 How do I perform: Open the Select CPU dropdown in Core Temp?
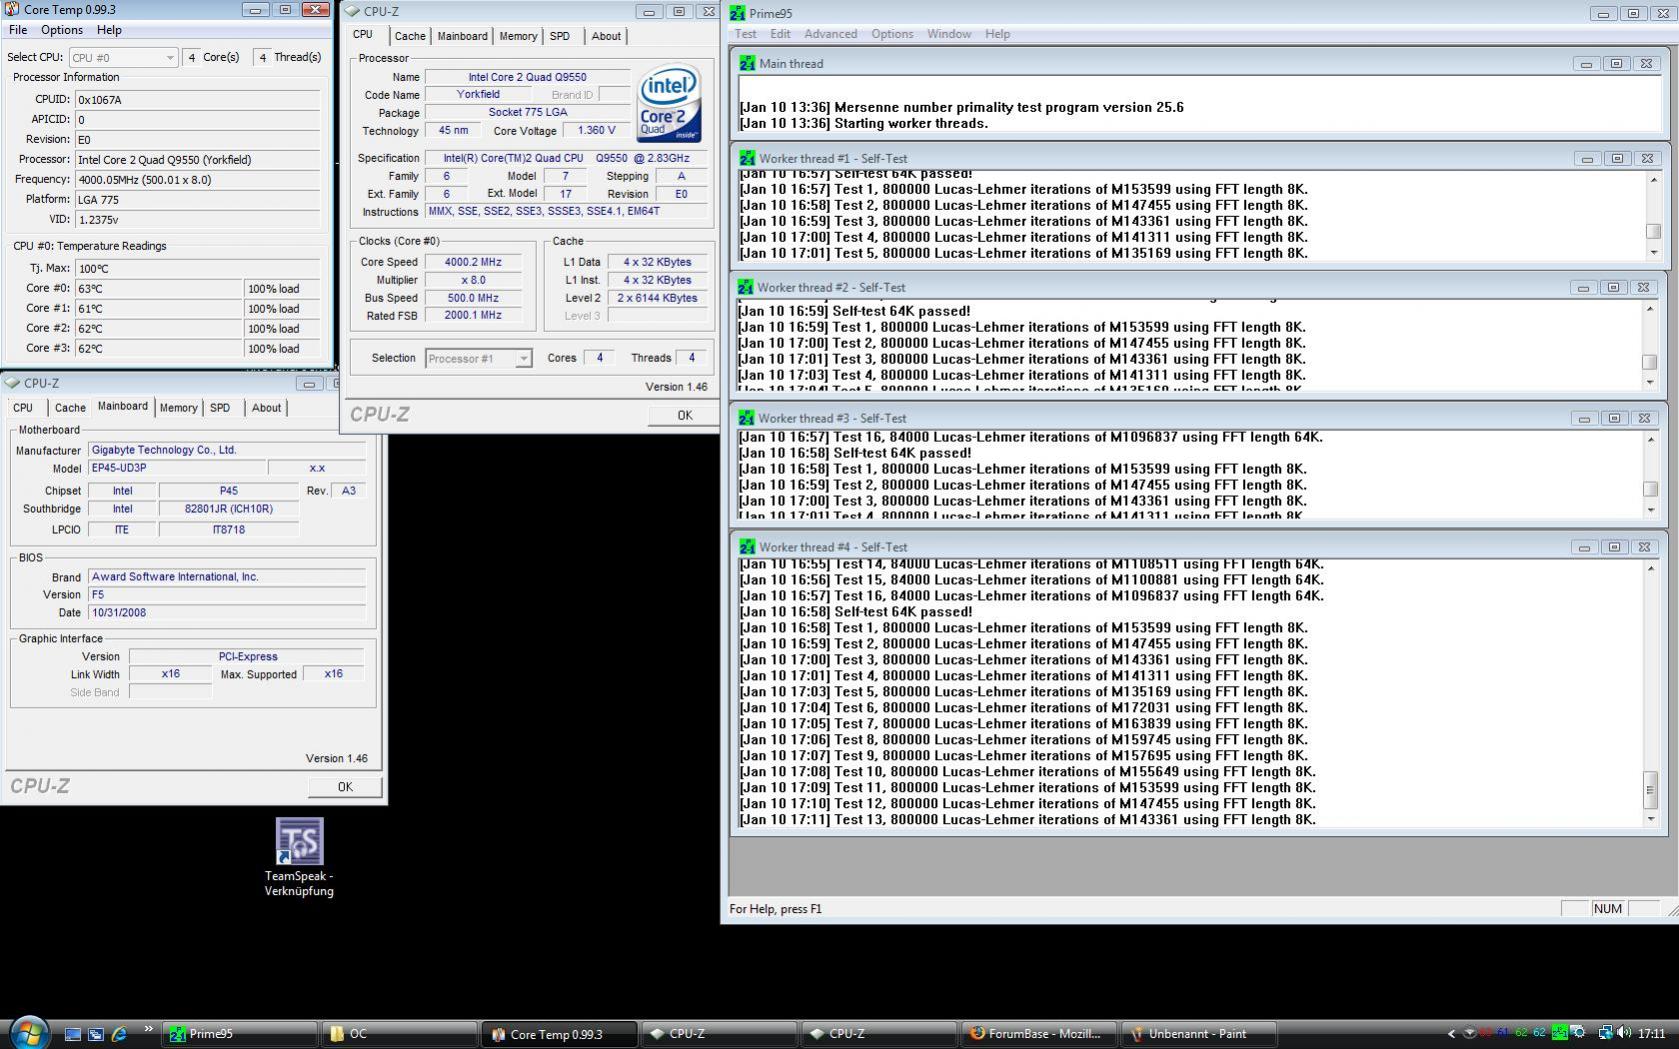click(123, 57)
